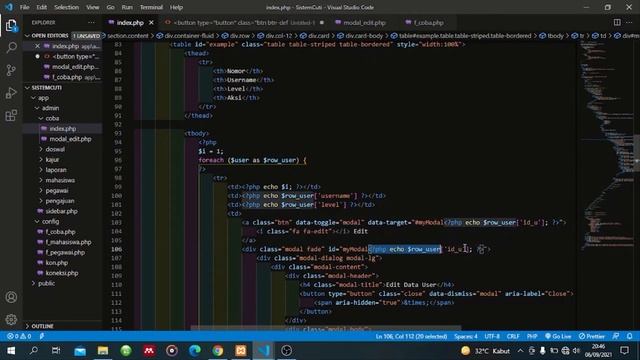640x360 pixels.
Task: Click the UTF-8 encoding indicator
Action: tap(492, 336)
